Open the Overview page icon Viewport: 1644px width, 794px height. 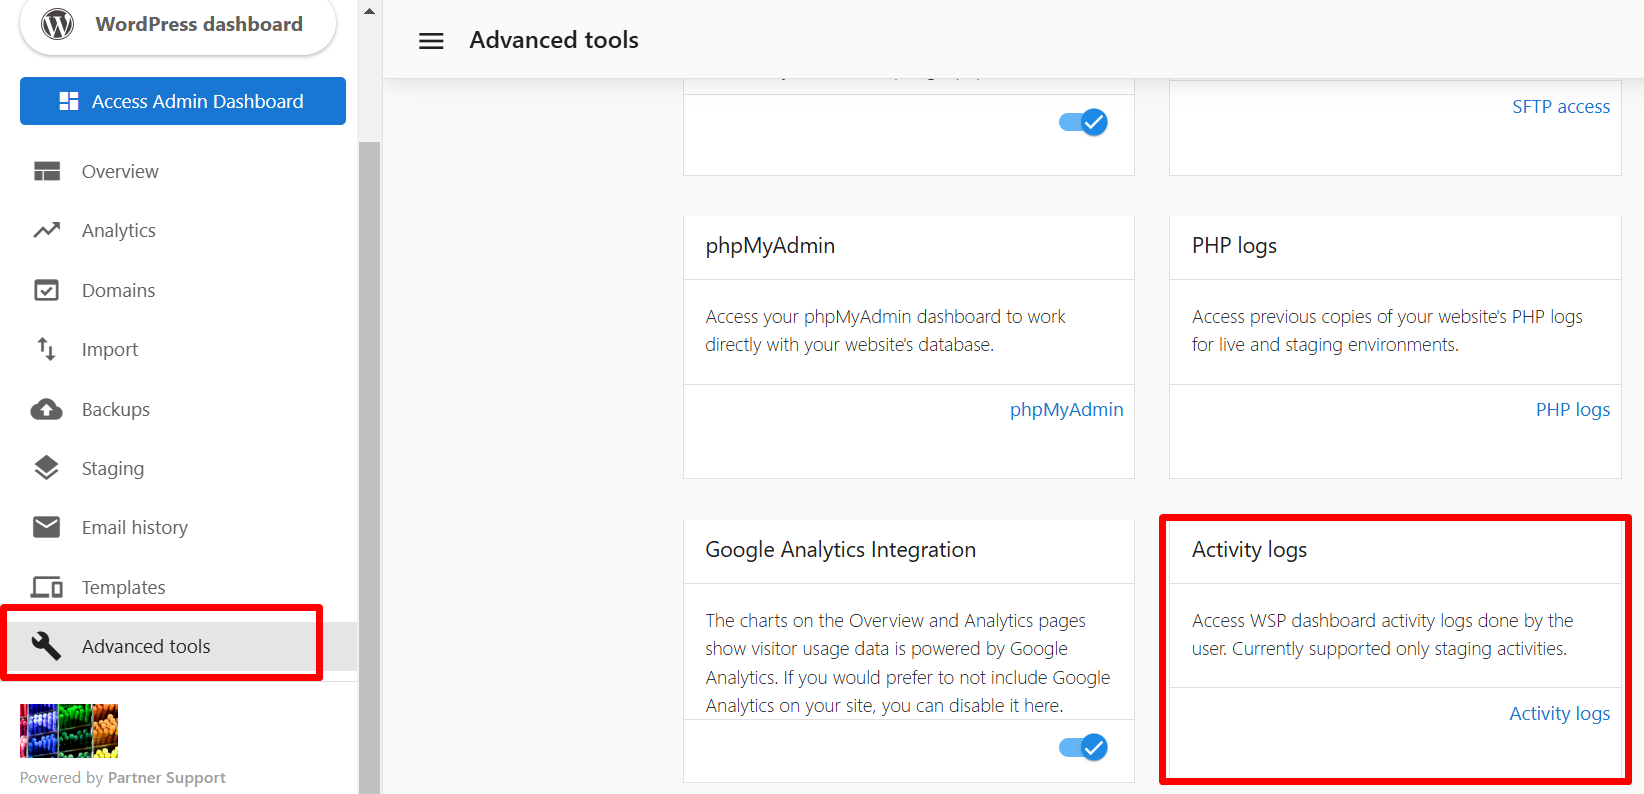tap(46, 171)
